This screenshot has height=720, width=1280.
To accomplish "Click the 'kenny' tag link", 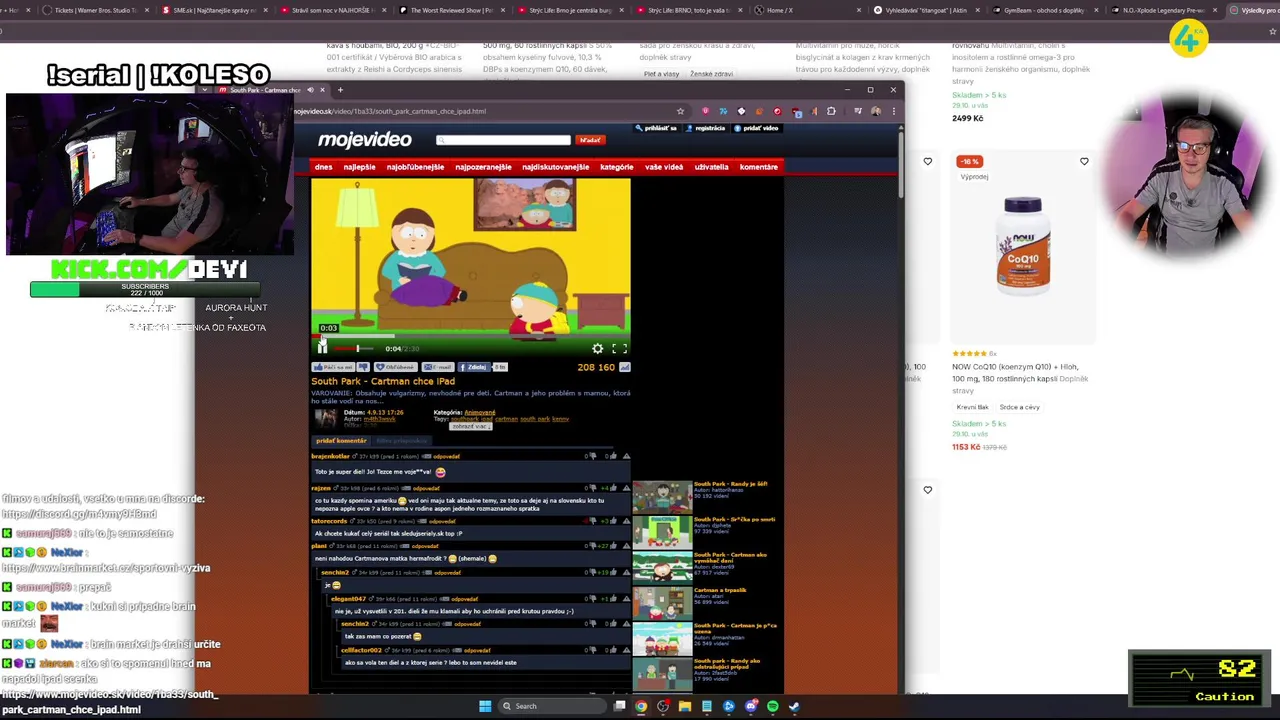I will tap(560, 419).
